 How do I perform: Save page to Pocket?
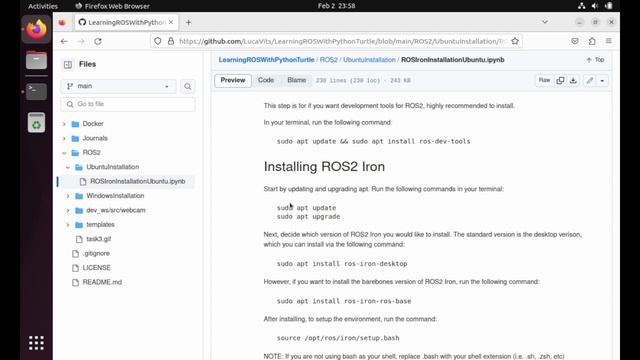click(575, 41)
